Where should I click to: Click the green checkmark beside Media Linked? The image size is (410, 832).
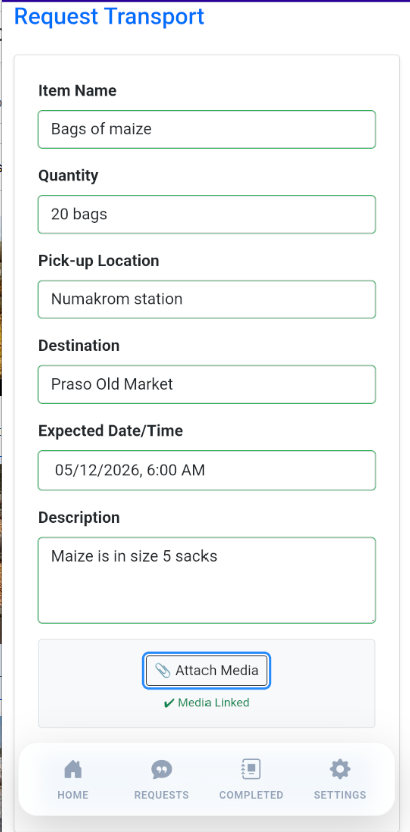[169, 703]
